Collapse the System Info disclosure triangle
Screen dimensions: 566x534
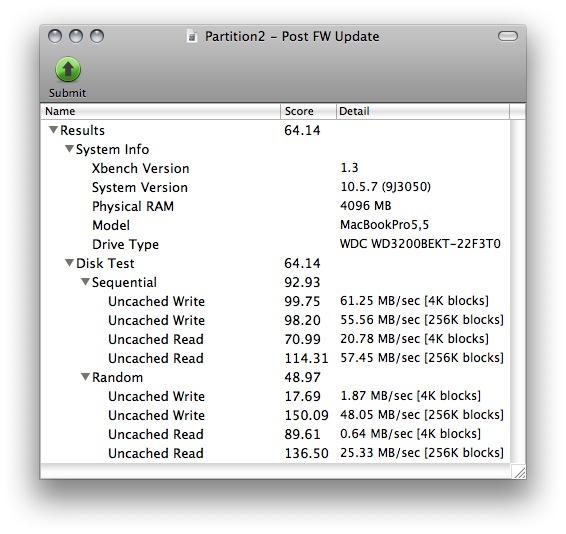(69, 148)
